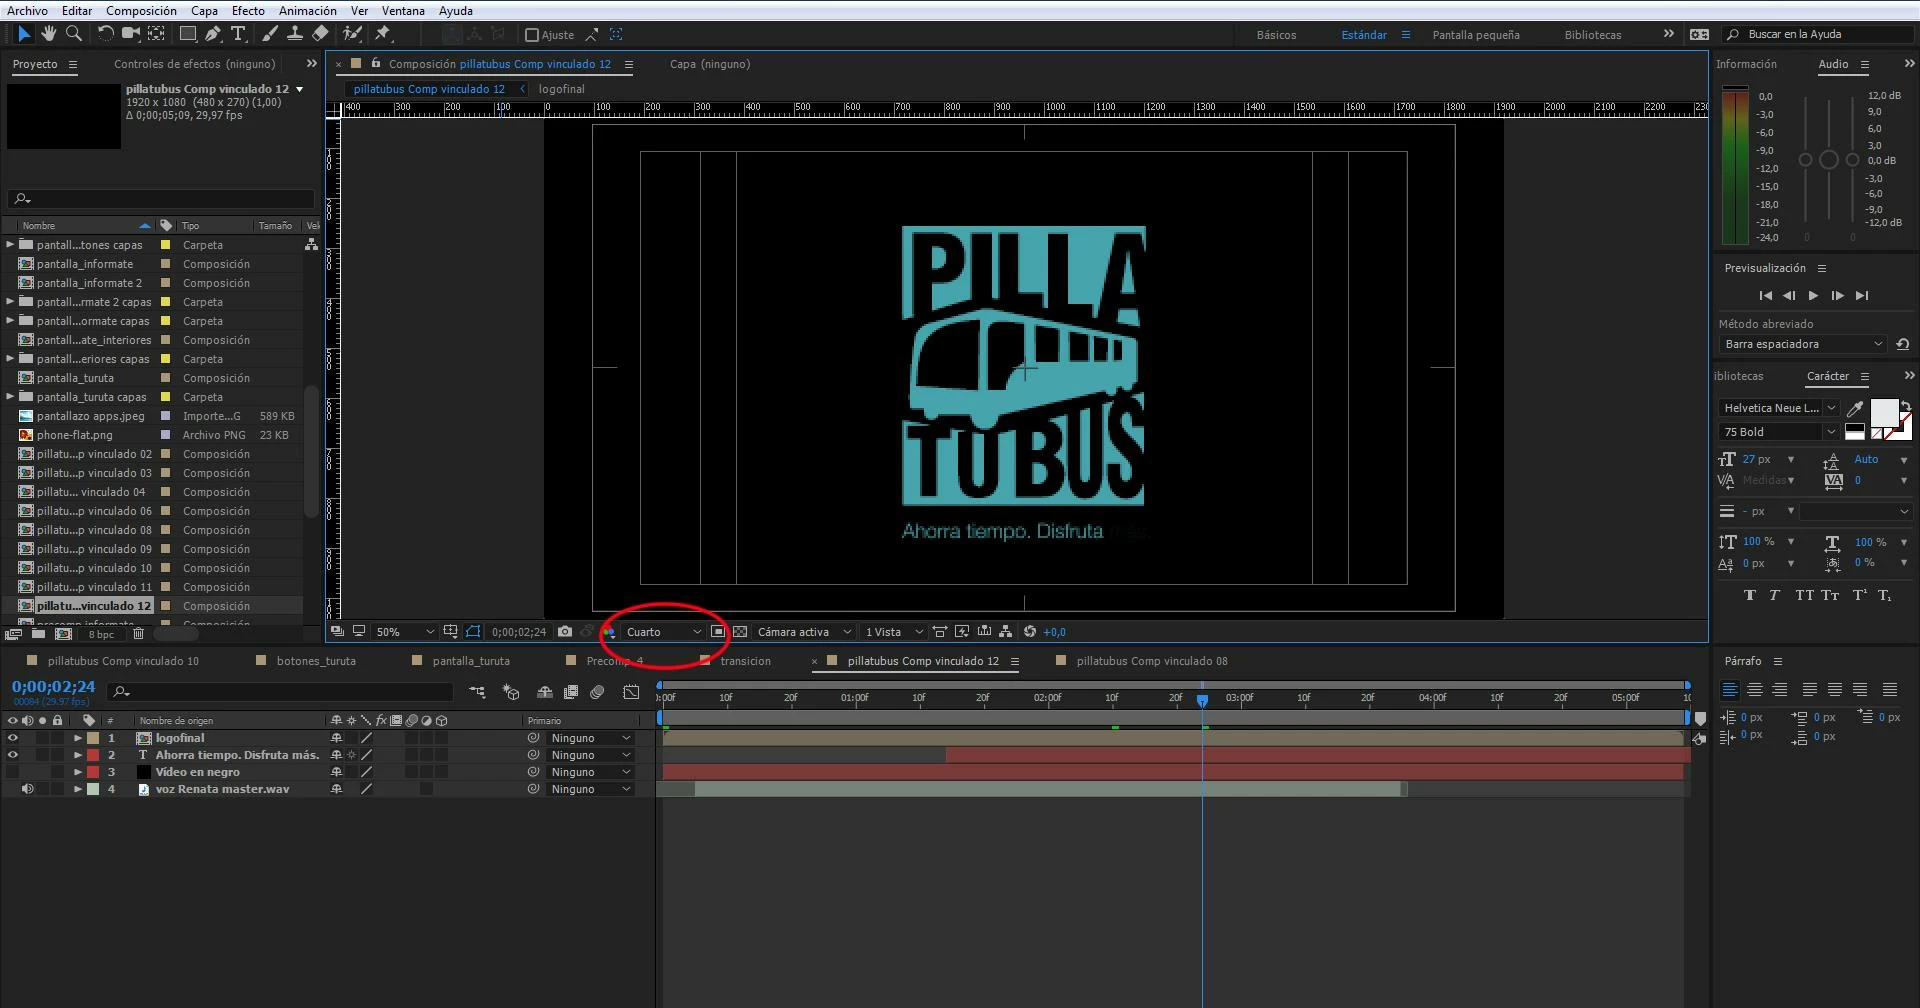1920x1008 pixels.
Task: Switch to Básicos workspace
Action: coord(1276,35)
